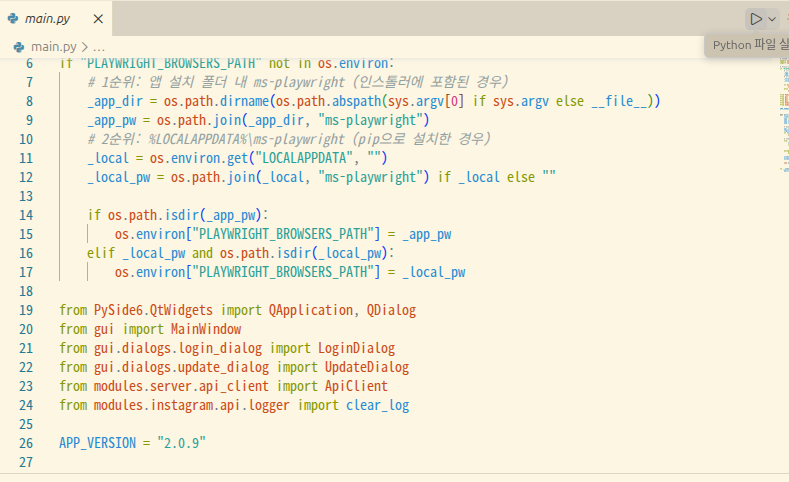789x482 pixels.
Task: Click LoginDialog import name
Action: 356,347
